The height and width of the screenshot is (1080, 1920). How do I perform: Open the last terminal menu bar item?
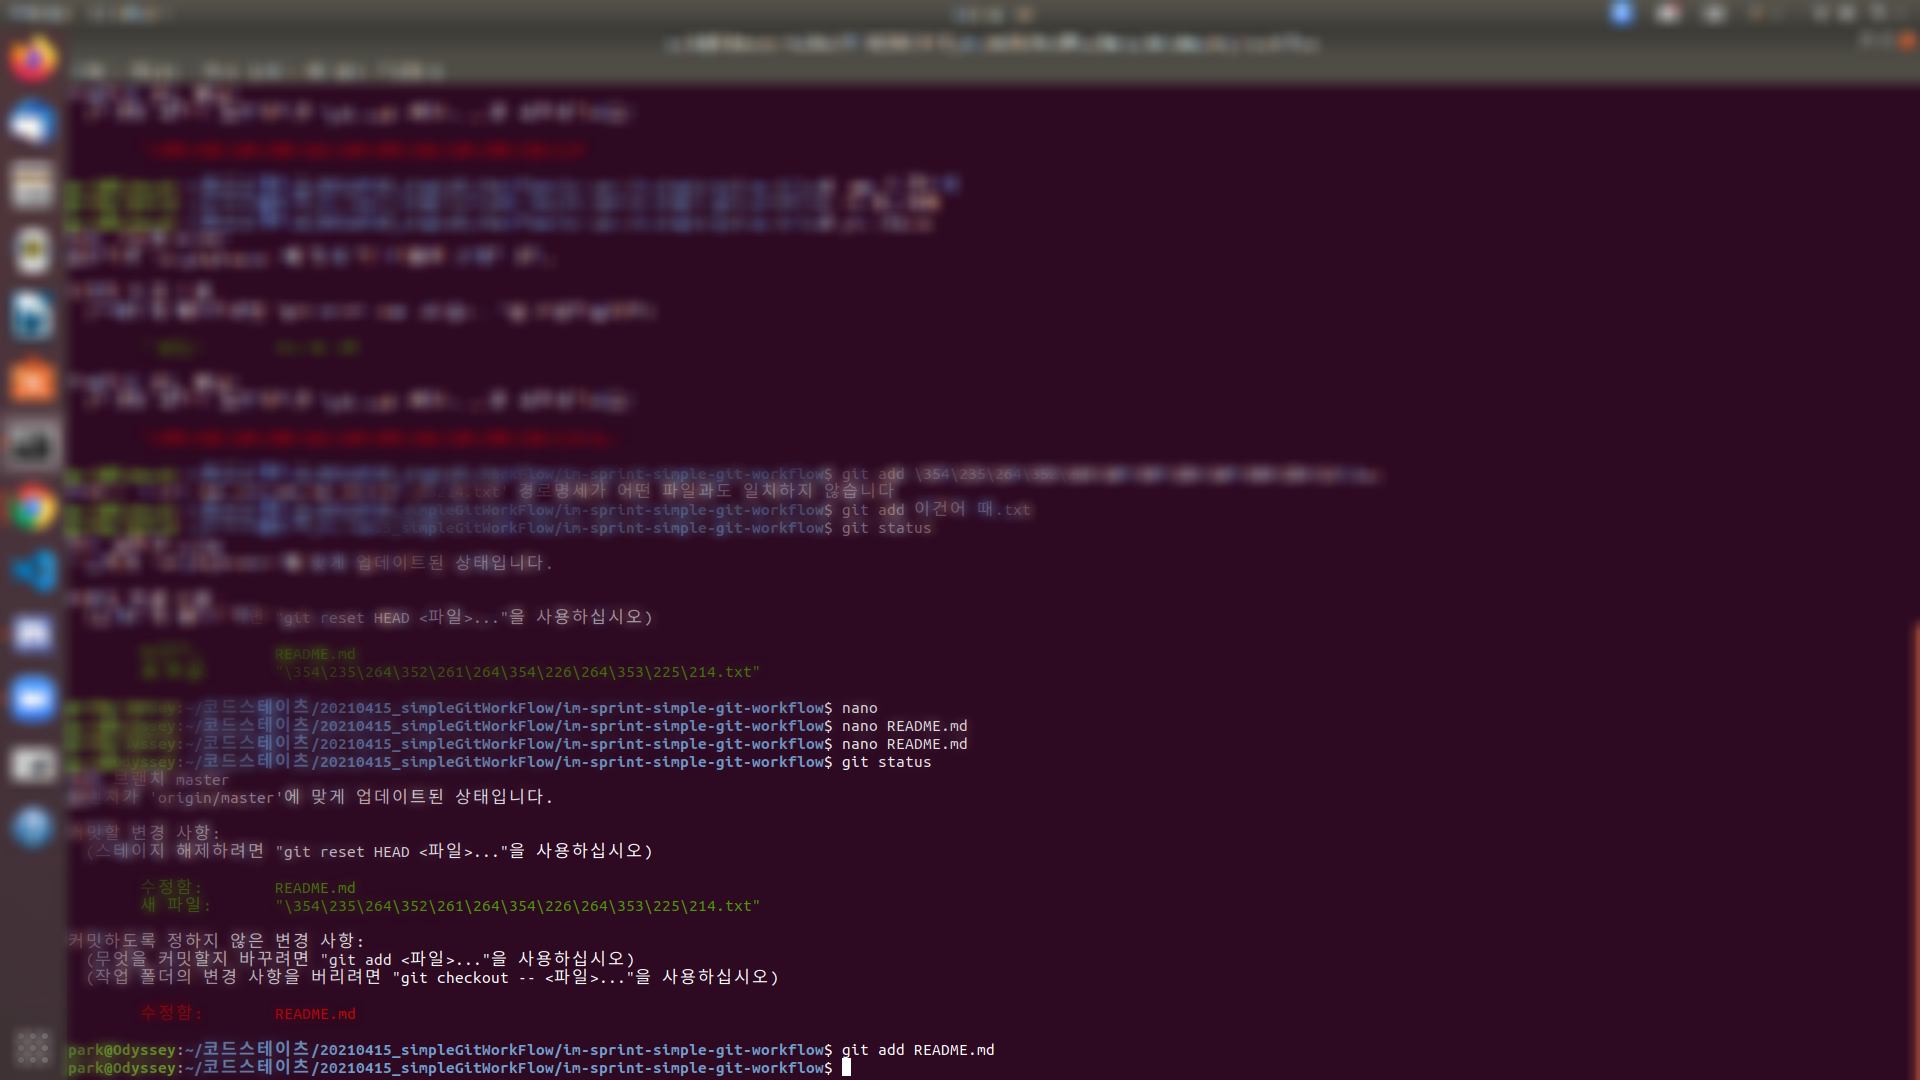tap(412, 71)
